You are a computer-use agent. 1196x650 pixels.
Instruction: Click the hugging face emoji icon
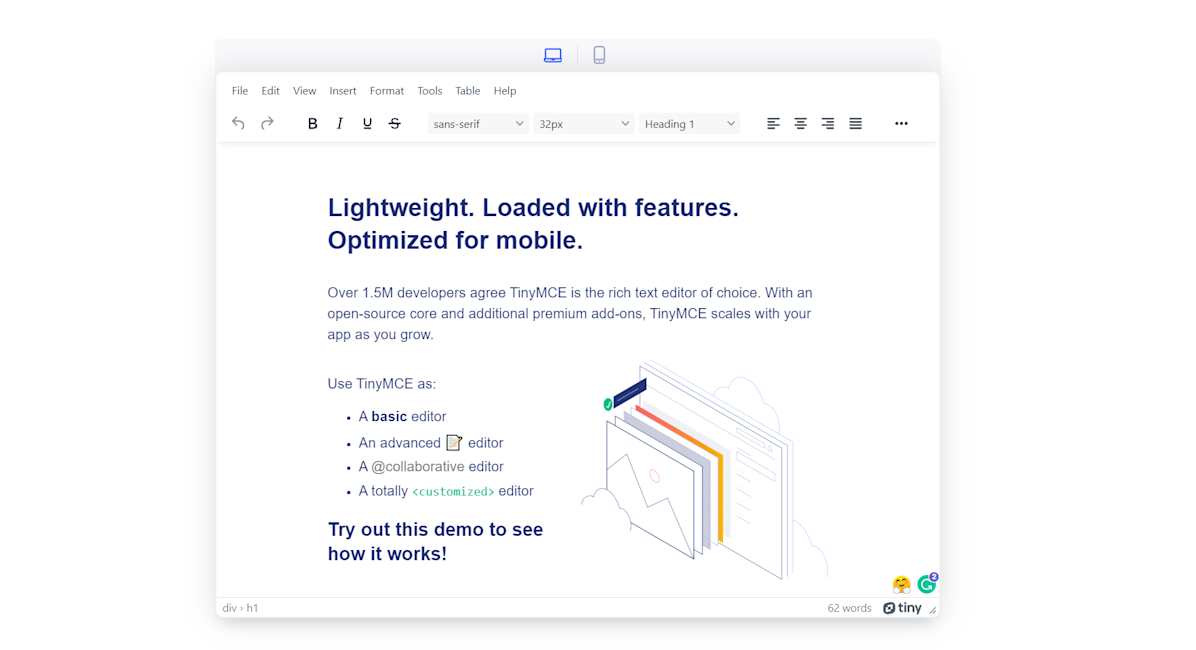click(x=902, y=584)
